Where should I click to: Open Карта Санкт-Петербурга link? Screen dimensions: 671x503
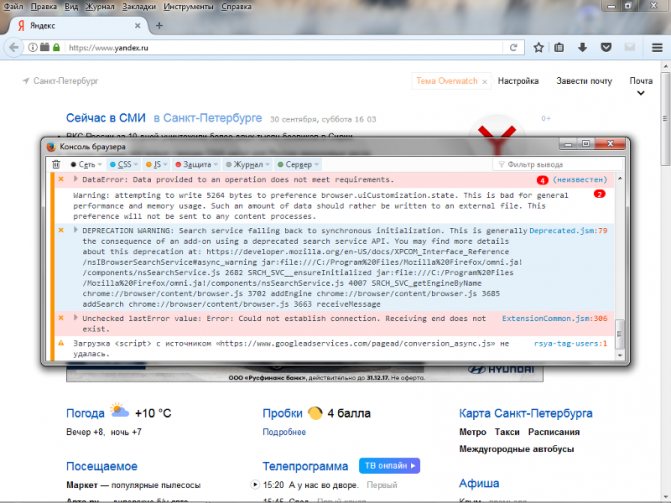(526, 413)
